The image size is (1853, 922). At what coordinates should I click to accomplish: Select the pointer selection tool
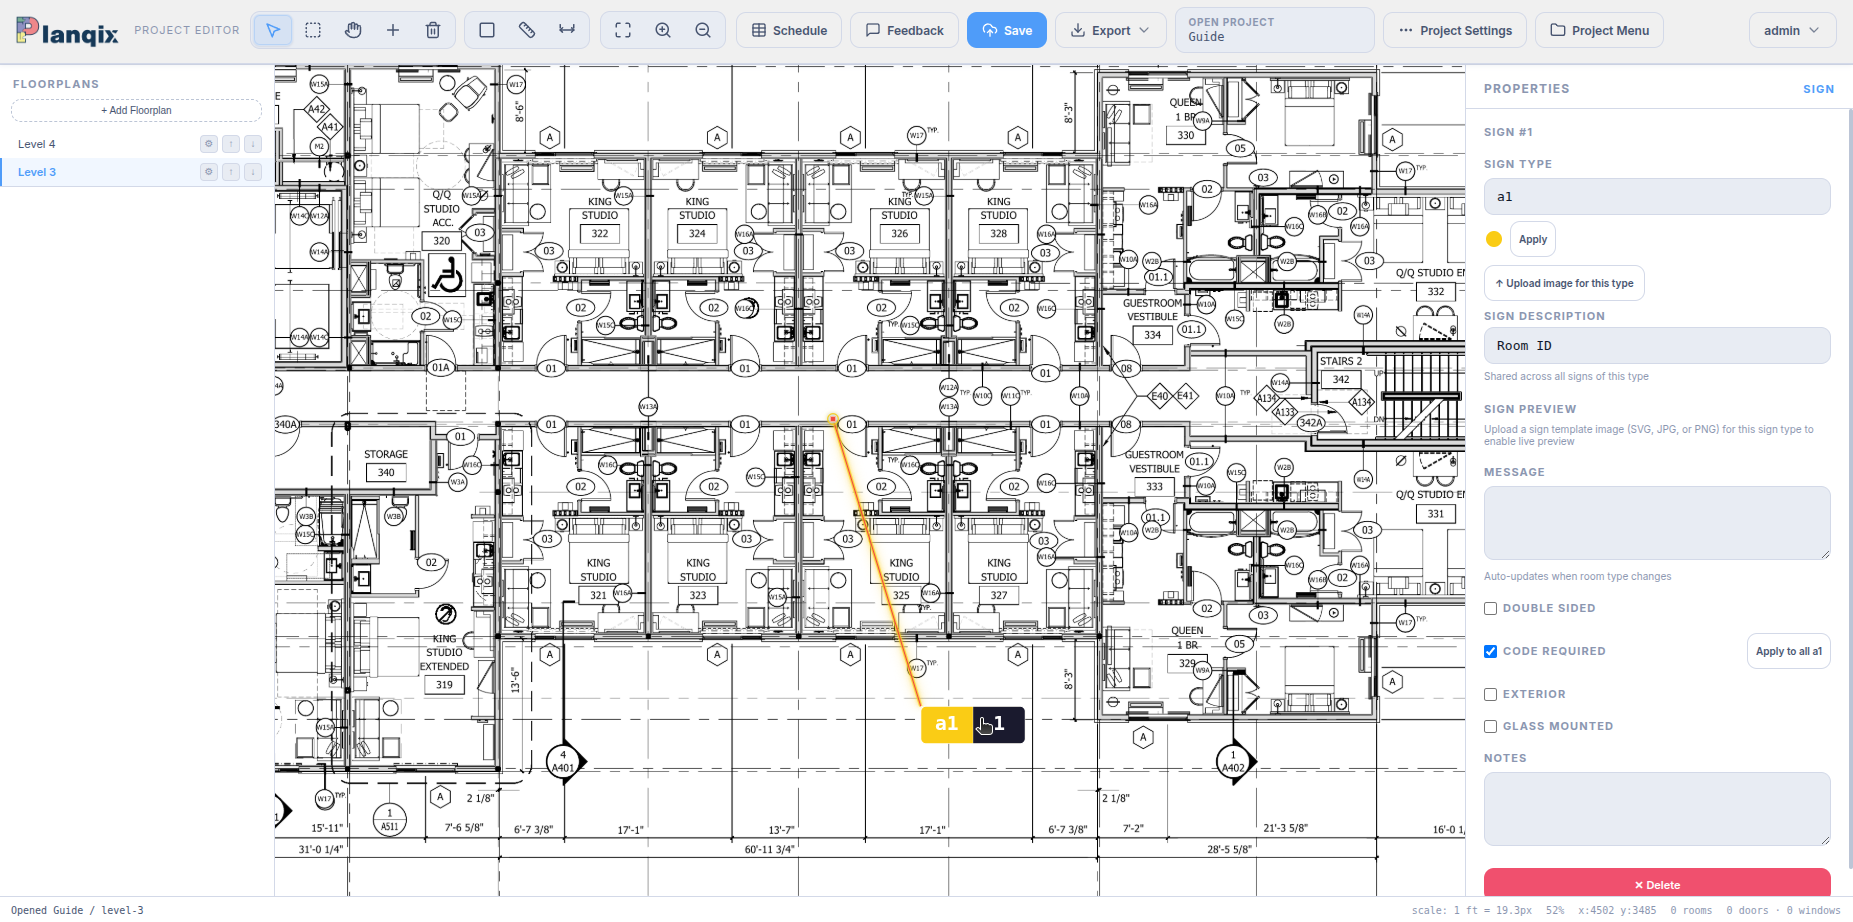click(x=273, y=30)
